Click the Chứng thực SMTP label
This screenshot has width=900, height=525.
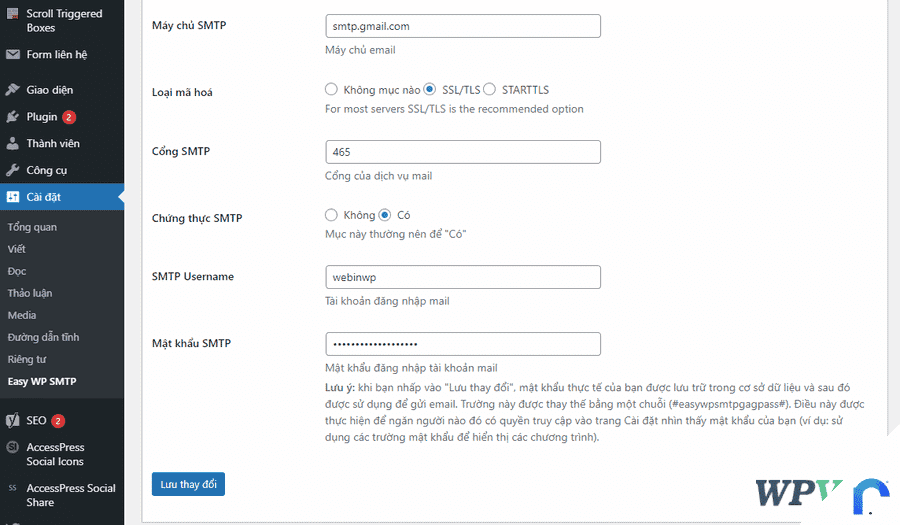point(197,218)
